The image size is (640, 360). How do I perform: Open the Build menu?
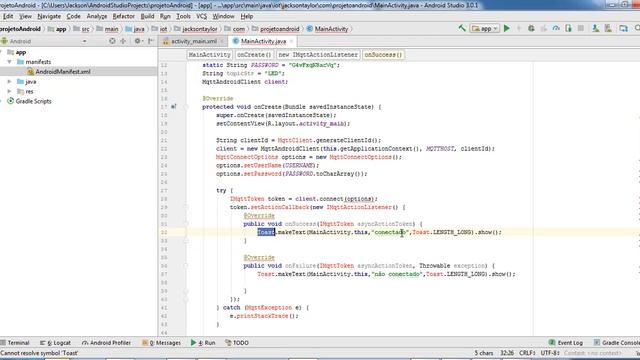(147, 16)
